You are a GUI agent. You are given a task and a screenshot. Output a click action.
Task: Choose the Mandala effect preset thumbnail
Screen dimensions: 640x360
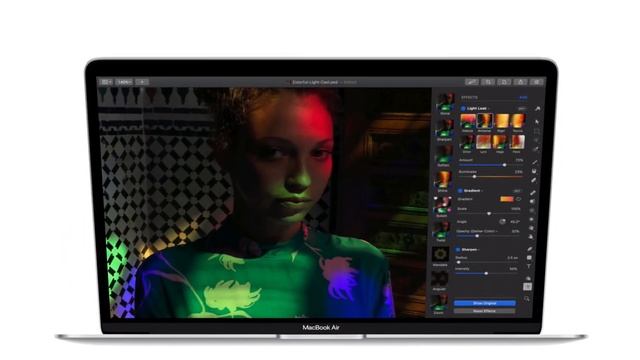440,255
